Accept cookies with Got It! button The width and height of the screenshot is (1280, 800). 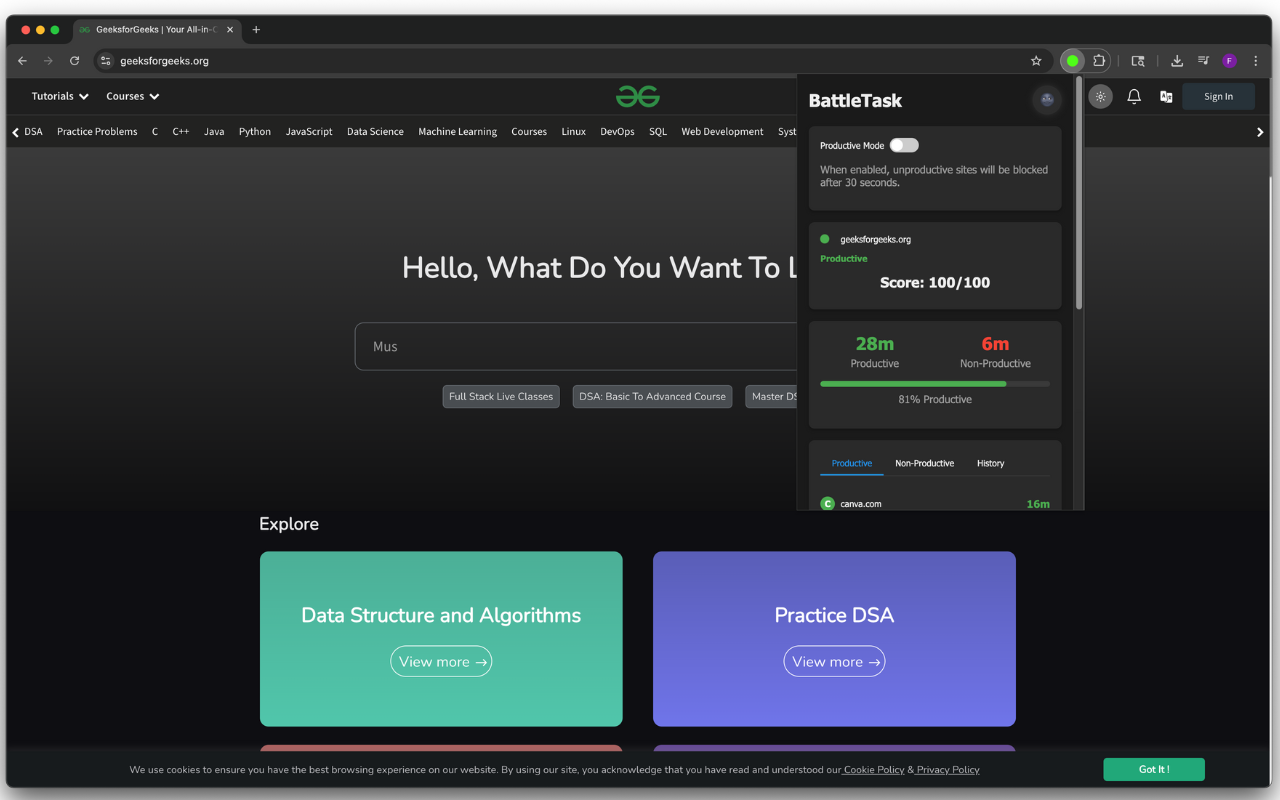[x=1154, y=769]
